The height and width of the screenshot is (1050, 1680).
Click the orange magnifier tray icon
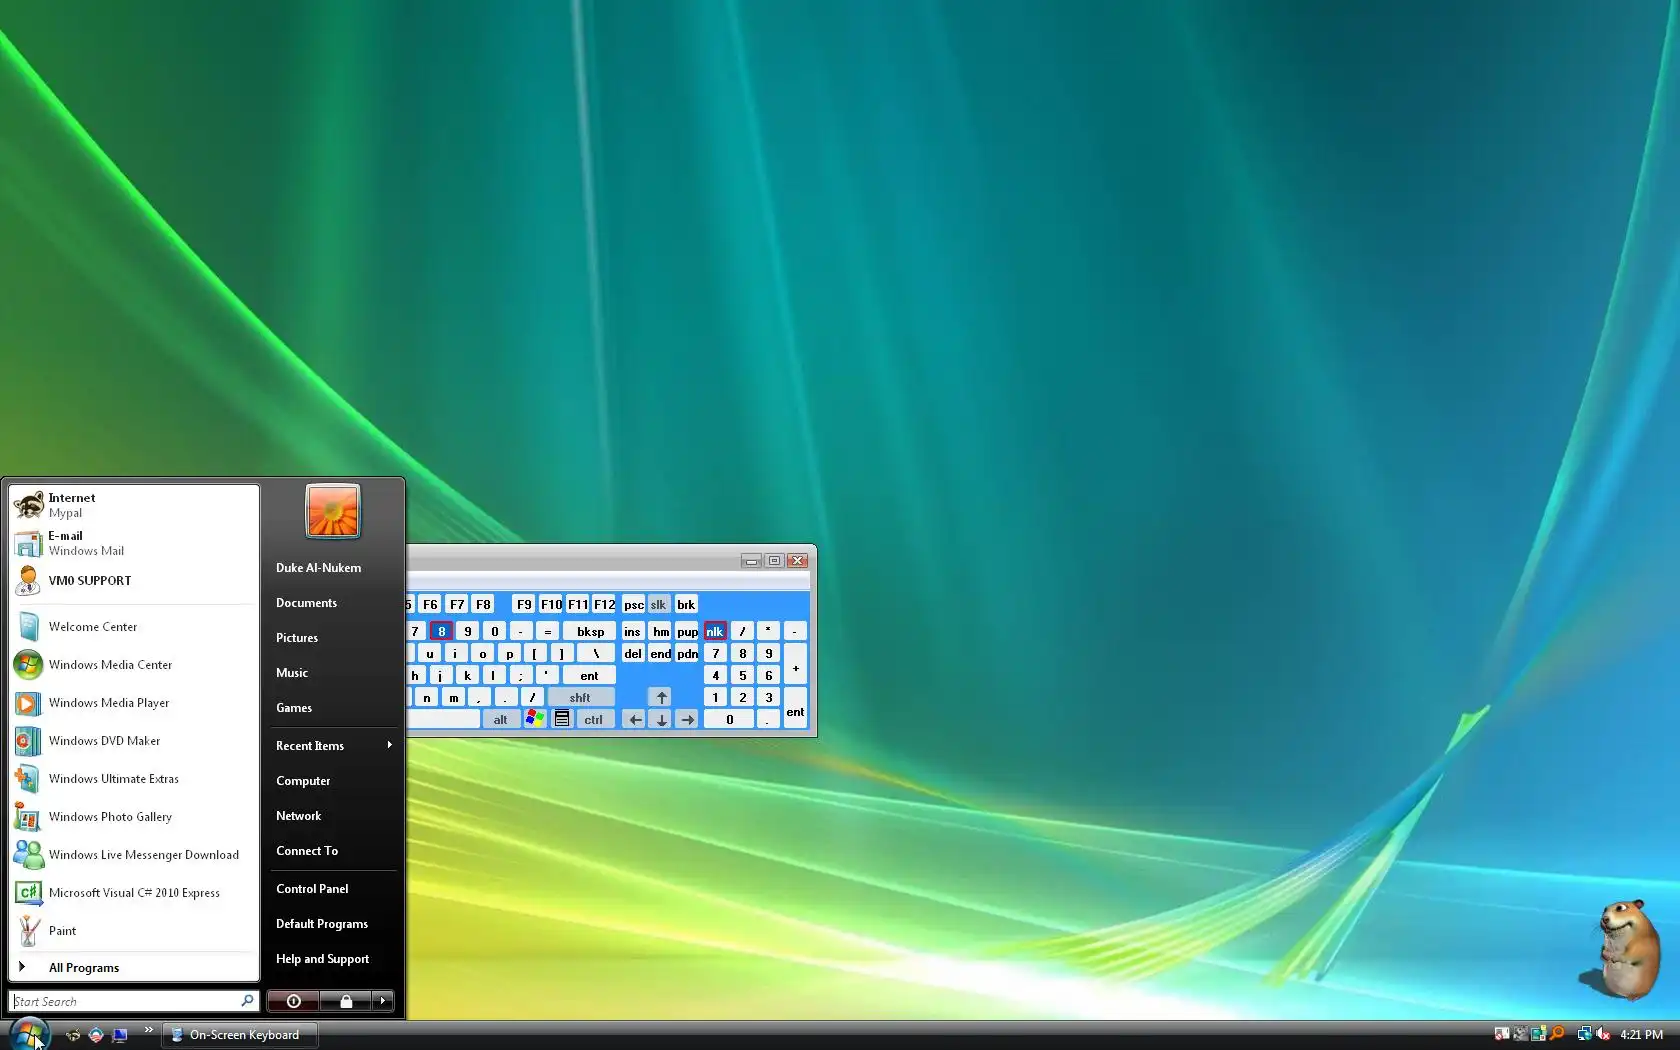[1557, 1034]
